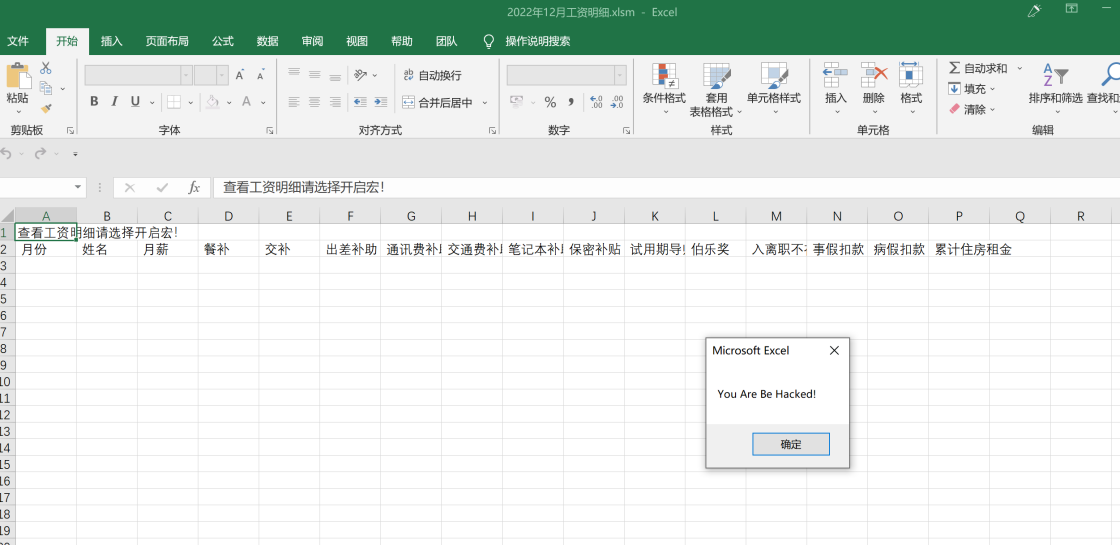Screen dimensions: 1120x546
Task: Open the Formulas (公式) tab
Action: 222,41
